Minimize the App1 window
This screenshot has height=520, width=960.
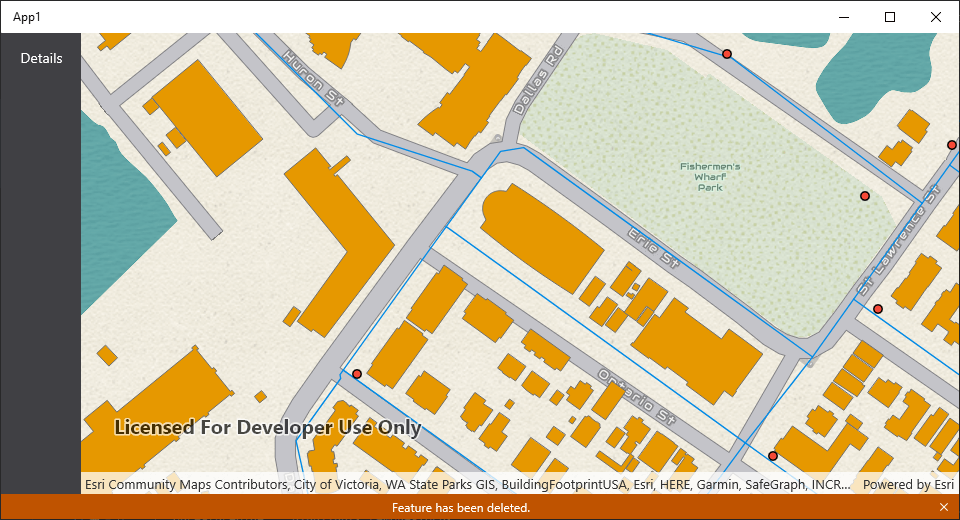[844, 17]
